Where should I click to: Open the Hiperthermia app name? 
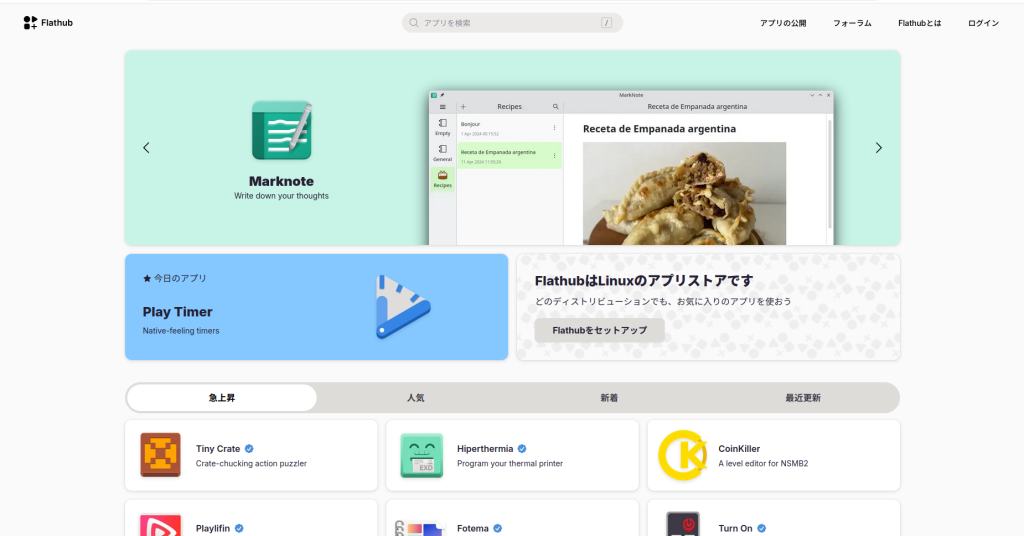[x=485, y=449]
